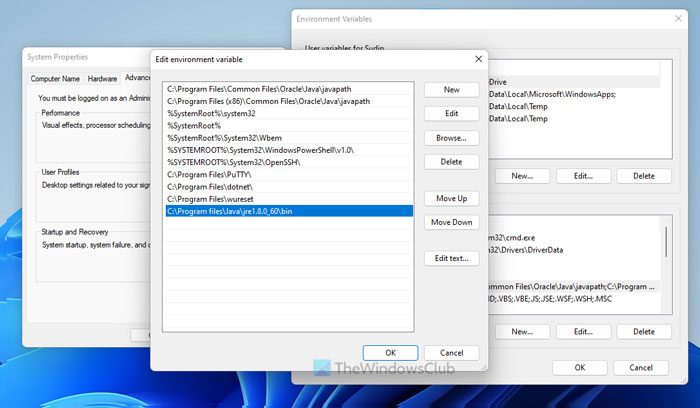Click New... under System variables in Environment Variables
Viewport: 700px width, 408px height.
522,332
